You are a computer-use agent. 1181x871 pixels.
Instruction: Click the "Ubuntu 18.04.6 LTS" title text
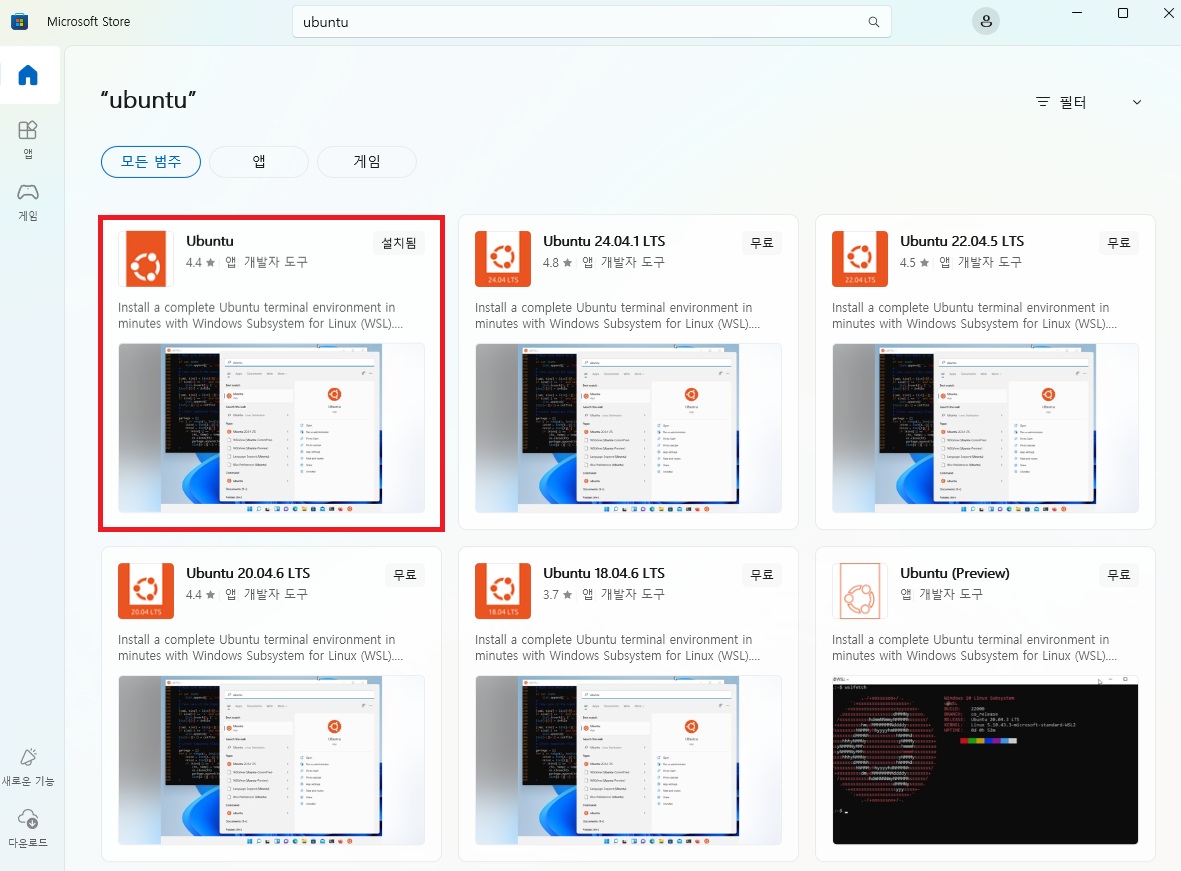point(604,573)
